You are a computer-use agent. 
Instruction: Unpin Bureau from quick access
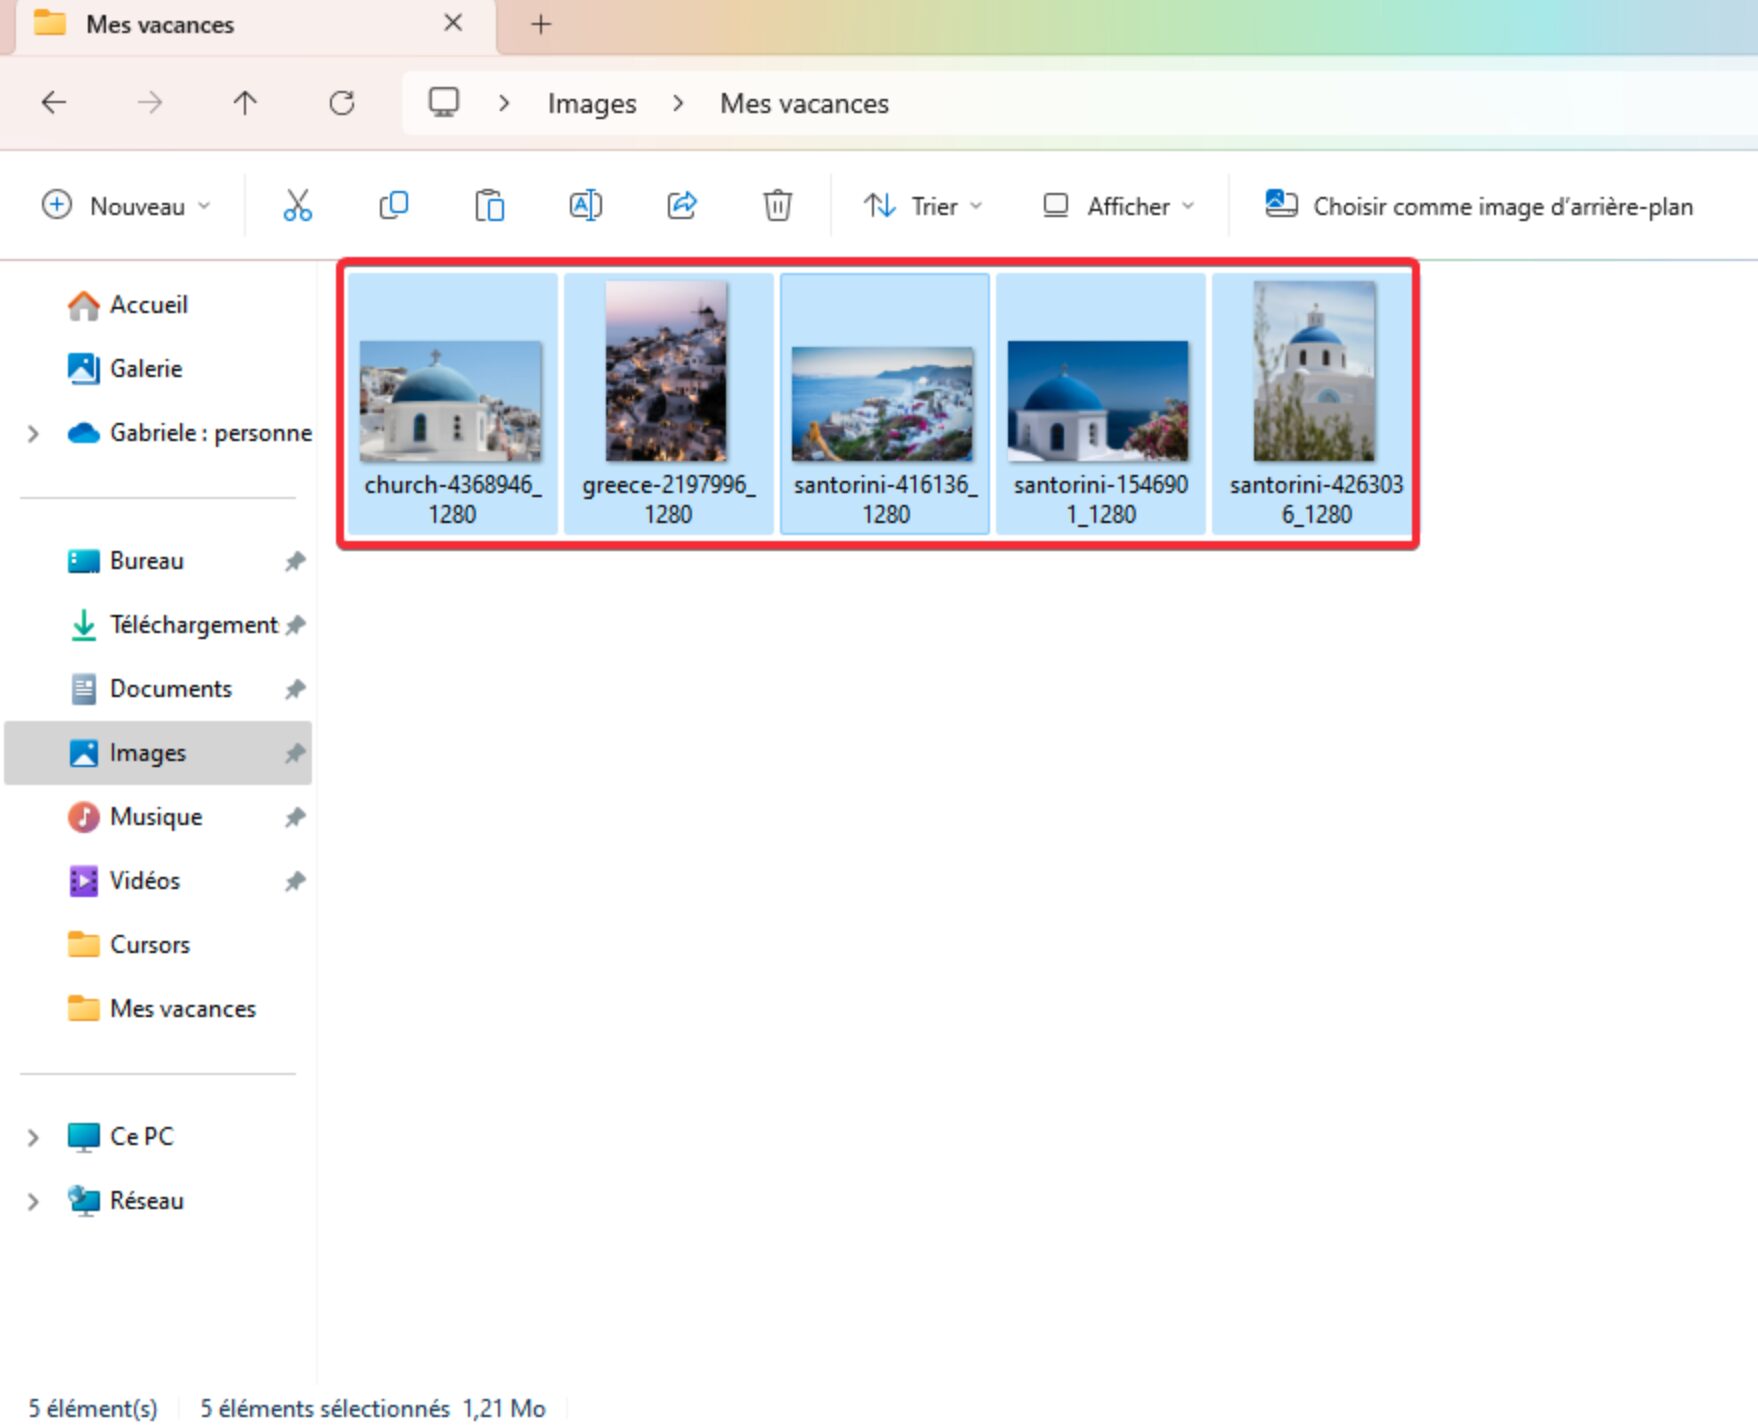[295, 561]
